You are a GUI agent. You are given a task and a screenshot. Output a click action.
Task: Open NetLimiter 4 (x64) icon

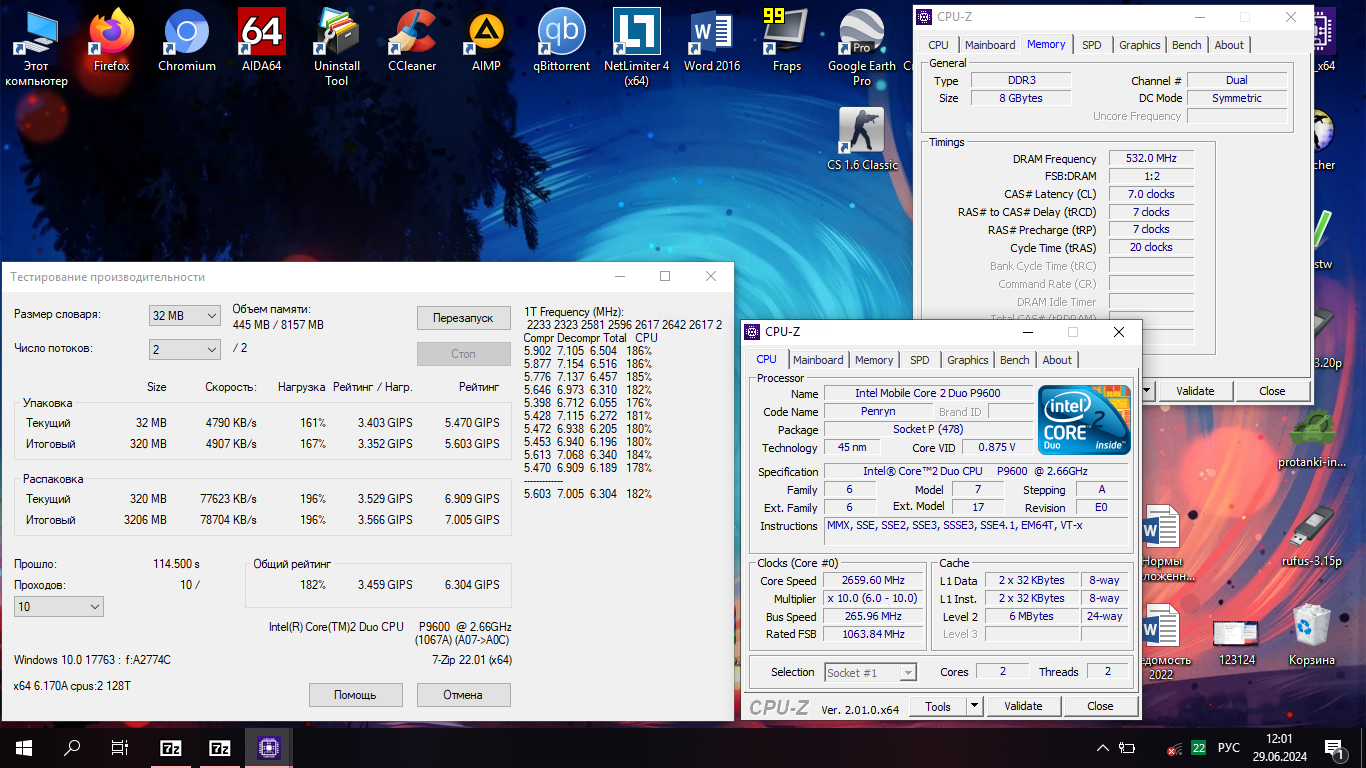click(637, 47)
